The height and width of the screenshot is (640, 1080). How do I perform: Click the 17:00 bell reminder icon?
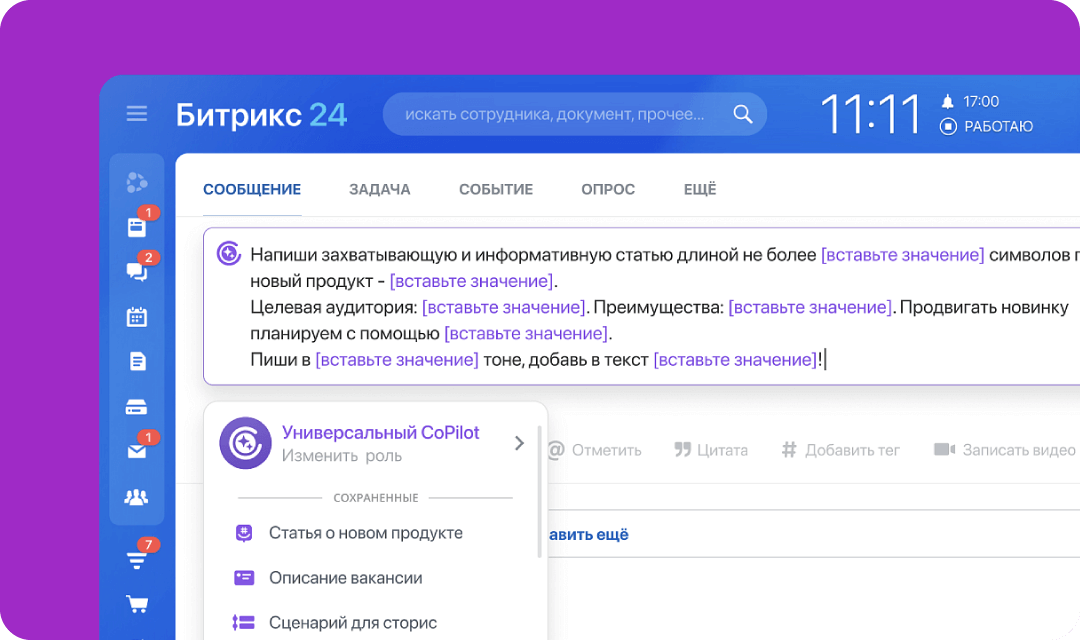pos(948,102)
